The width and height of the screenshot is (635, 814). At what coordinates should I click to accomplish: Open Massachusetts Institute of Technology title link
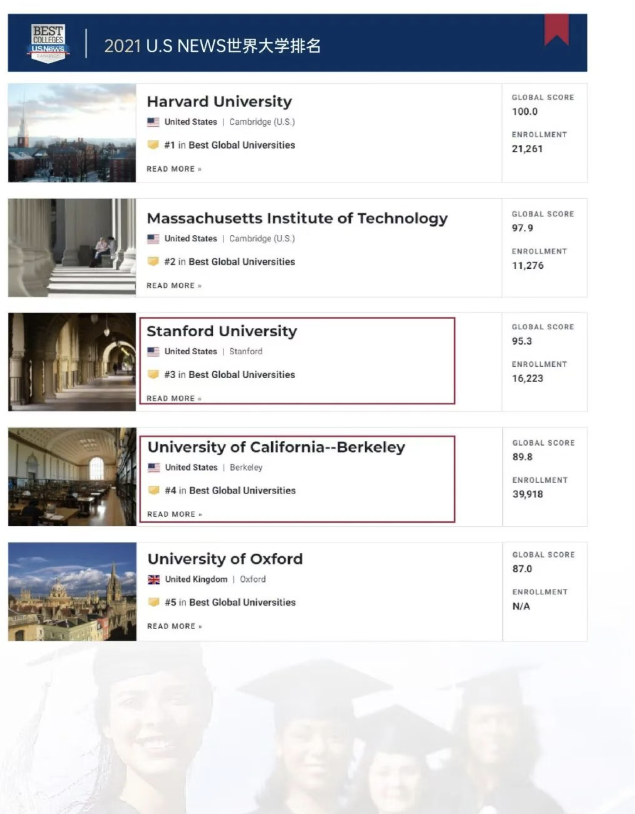click(x=297, y=219)
